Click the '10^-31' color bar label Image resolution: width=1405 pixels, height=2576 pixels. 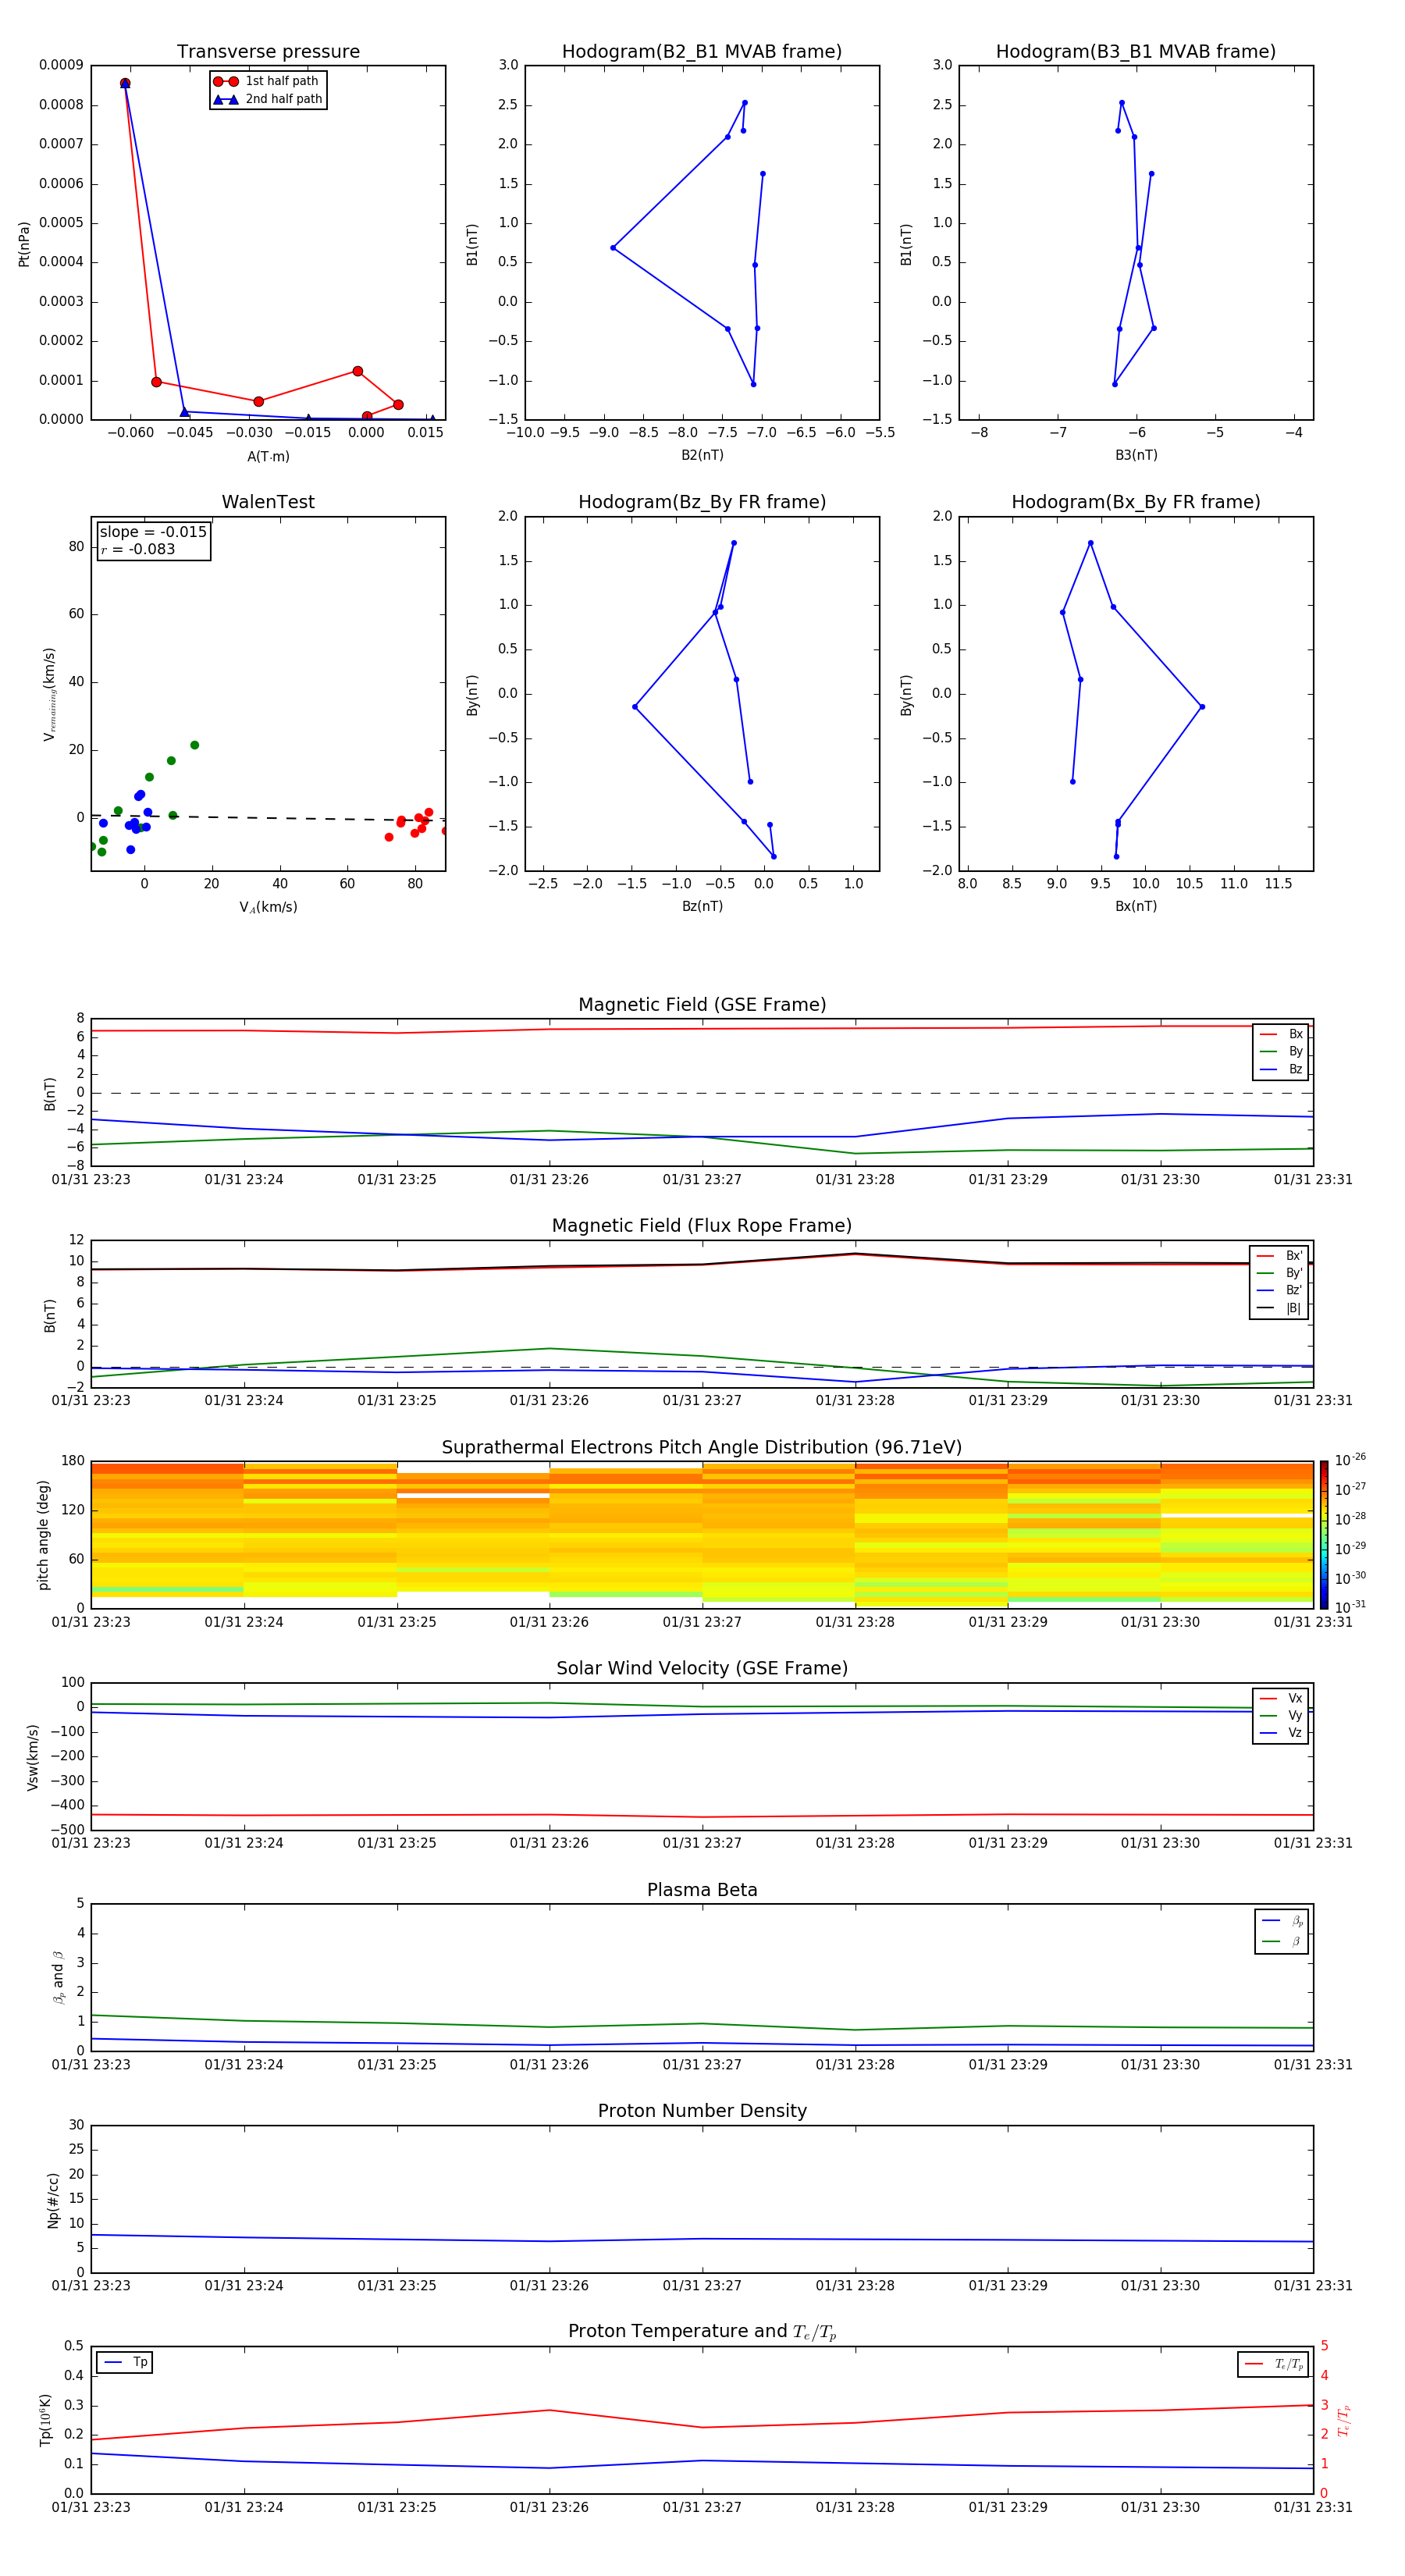pyautogui.click(x=1350, y=1607)
